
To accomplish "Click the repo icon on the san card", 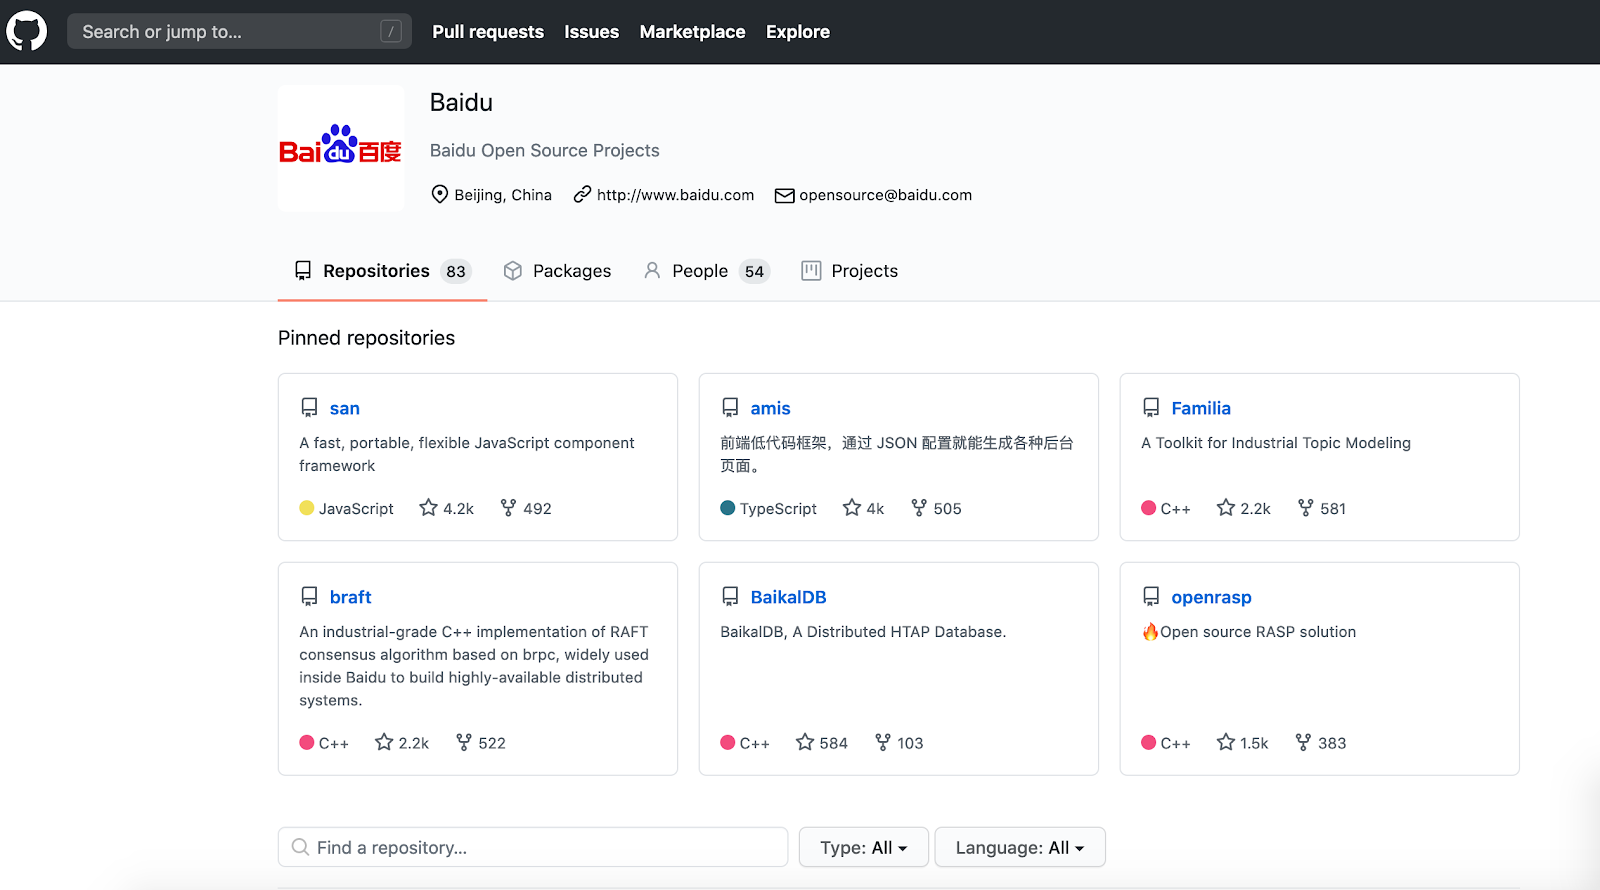I will click(309, 408).
